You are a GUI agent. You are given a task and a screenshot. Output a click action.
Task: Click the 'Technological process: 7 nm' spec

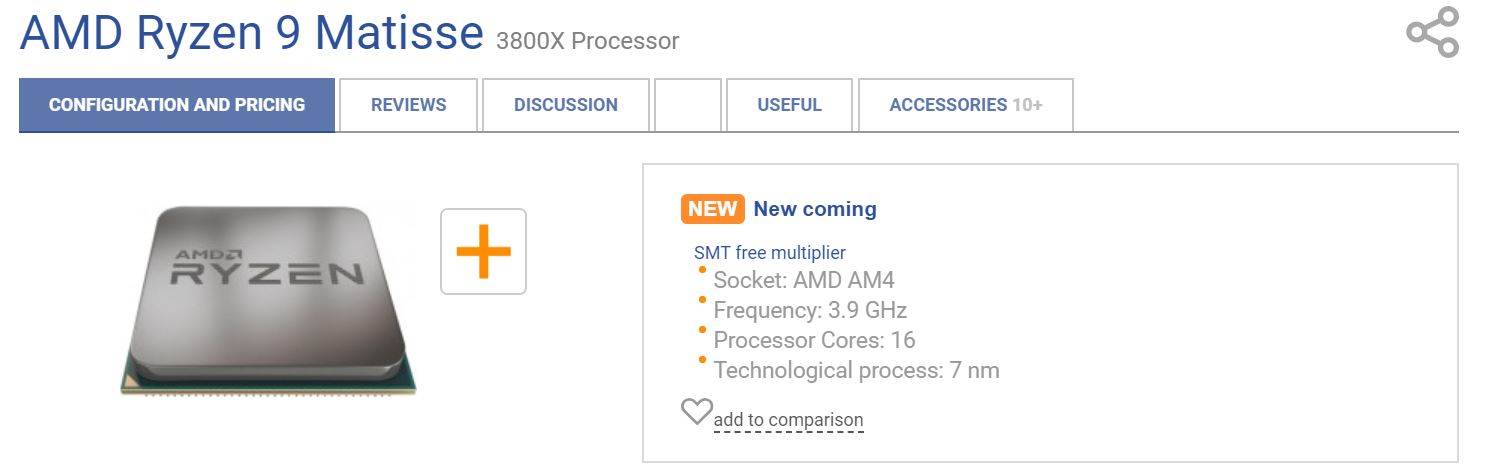856,371
